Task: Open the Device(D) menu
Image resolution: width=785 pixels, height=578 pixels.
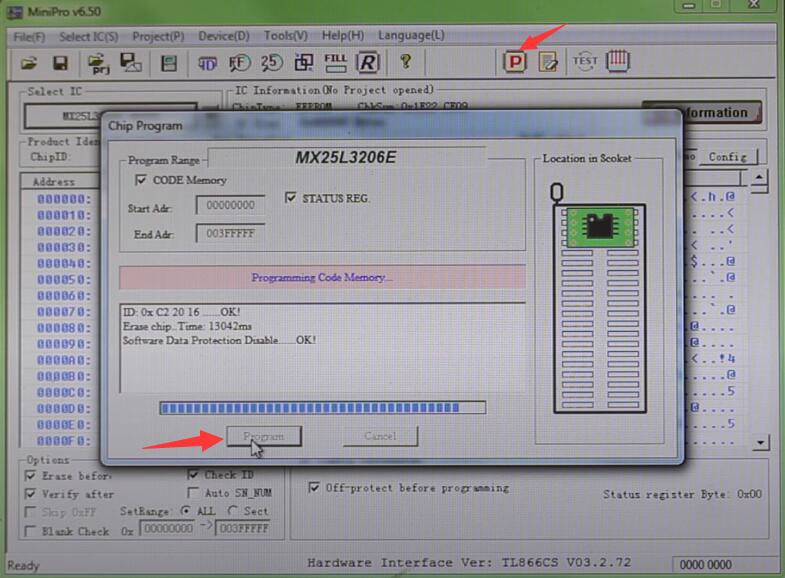Action: click(224, 36)
